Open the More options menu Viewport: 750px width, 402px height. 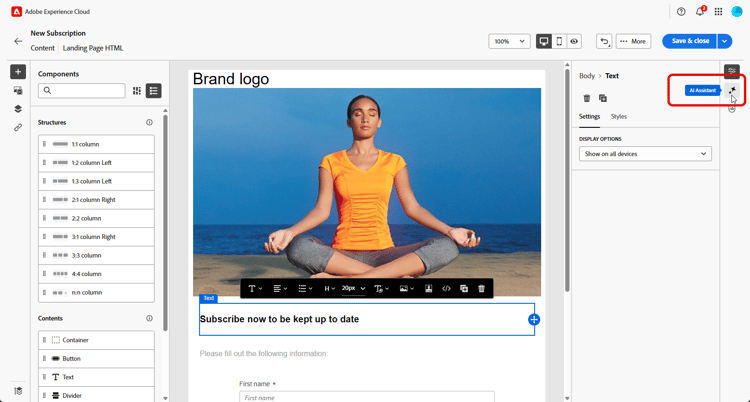click(633, 41)
